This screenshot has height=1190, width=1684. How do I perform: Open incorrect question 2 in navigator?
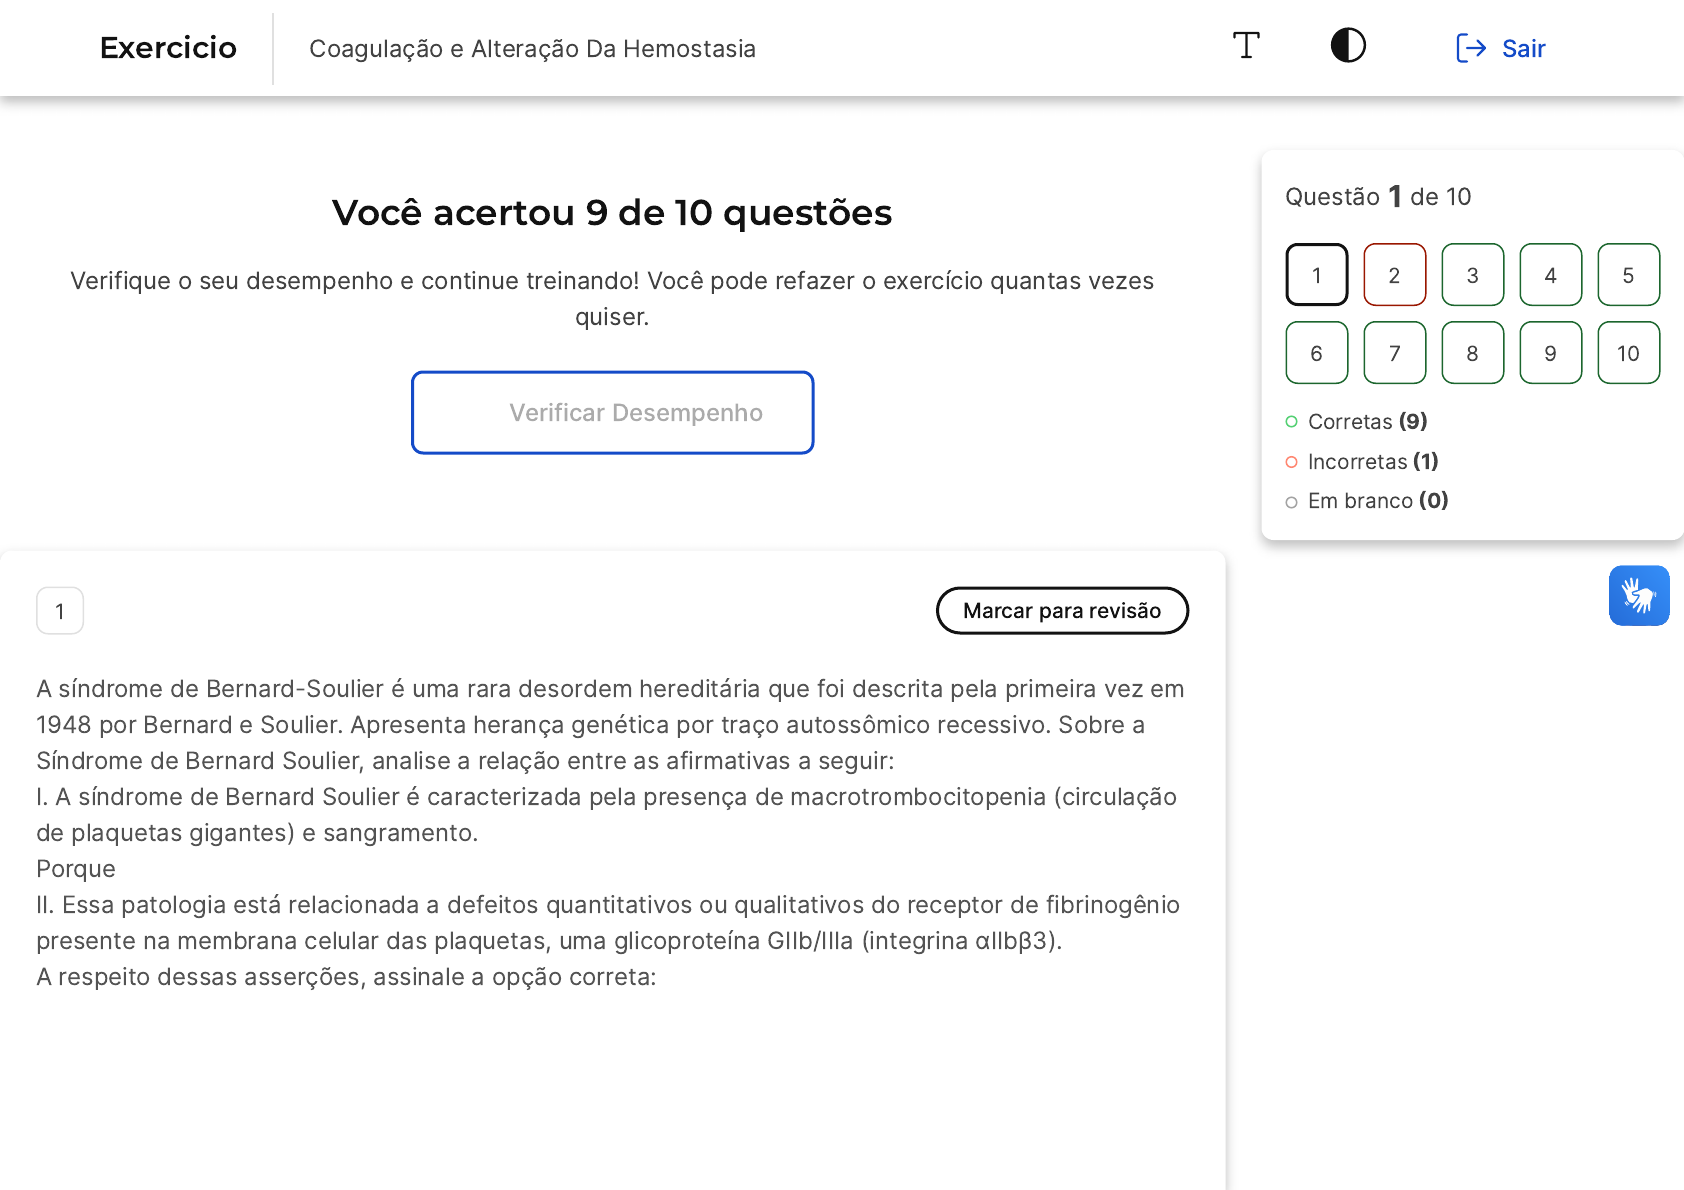coord(1394,275)
